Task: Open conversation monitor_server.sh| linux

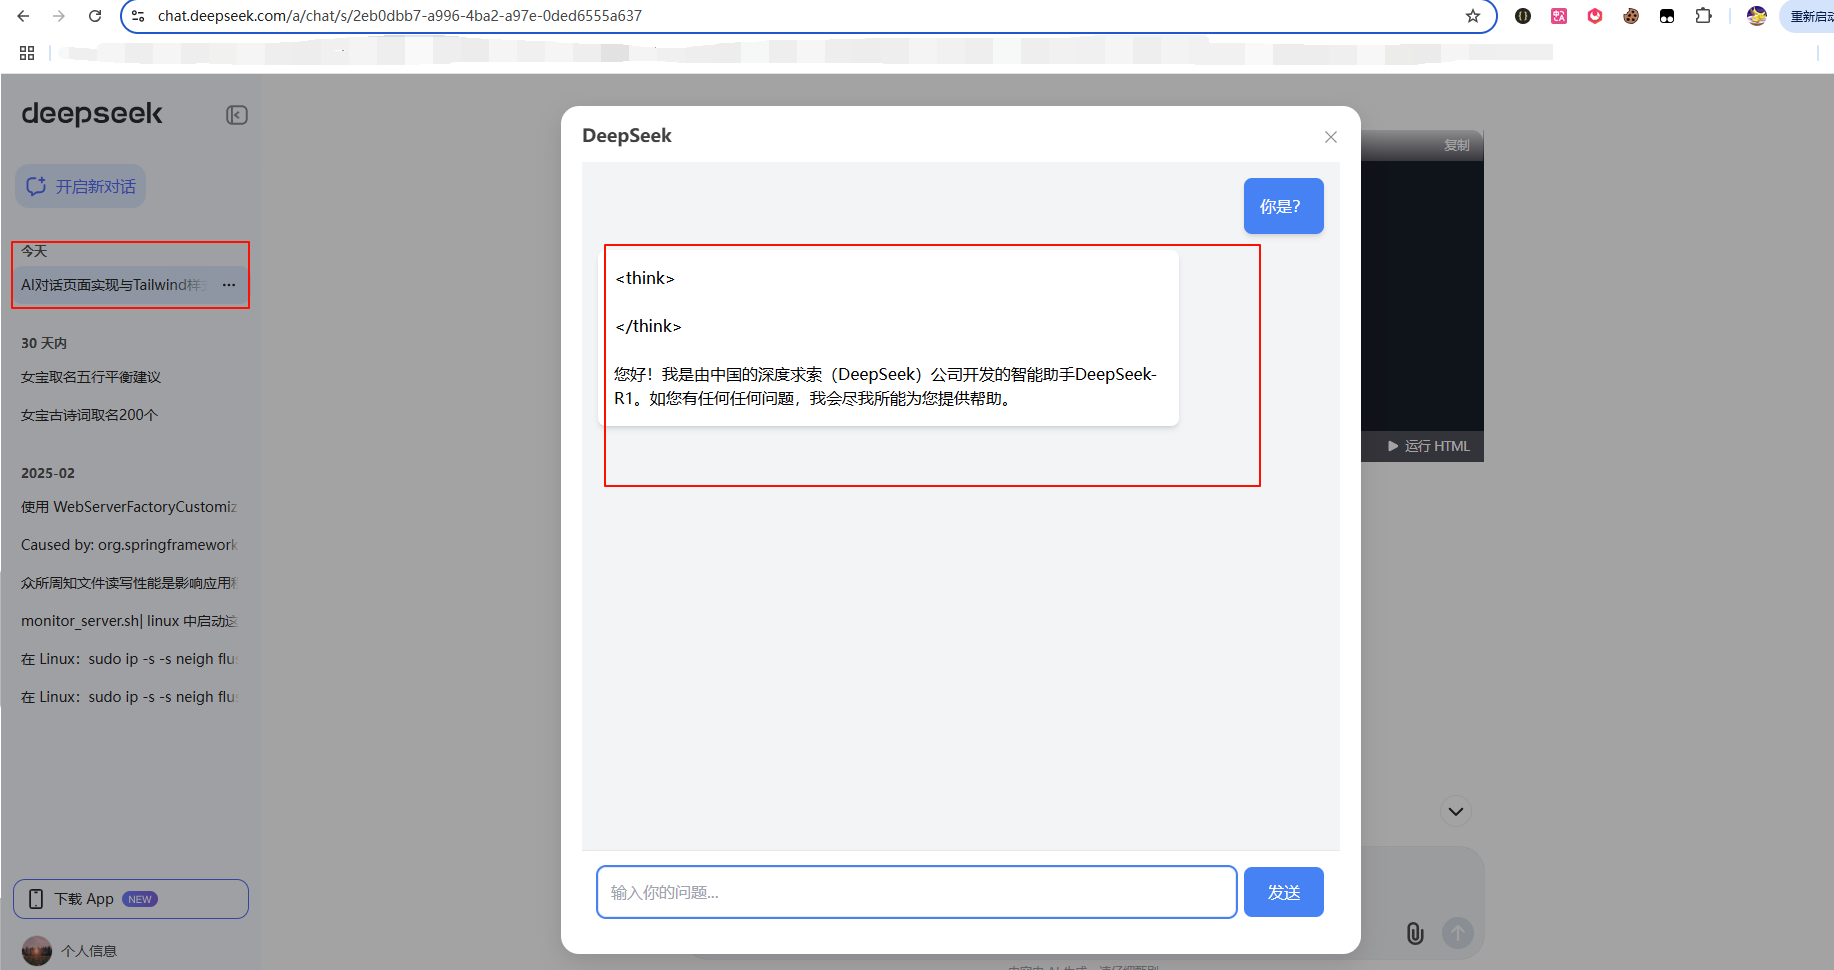Action: point(129,621)
